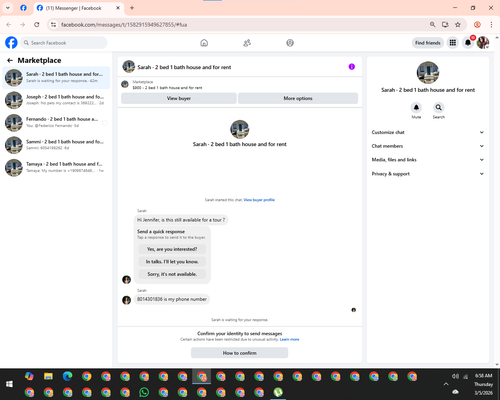This screenshot has width=500, height=400.
Task: Click the message "Hi Jennifer, is this still available"
Action: [181, 220]
